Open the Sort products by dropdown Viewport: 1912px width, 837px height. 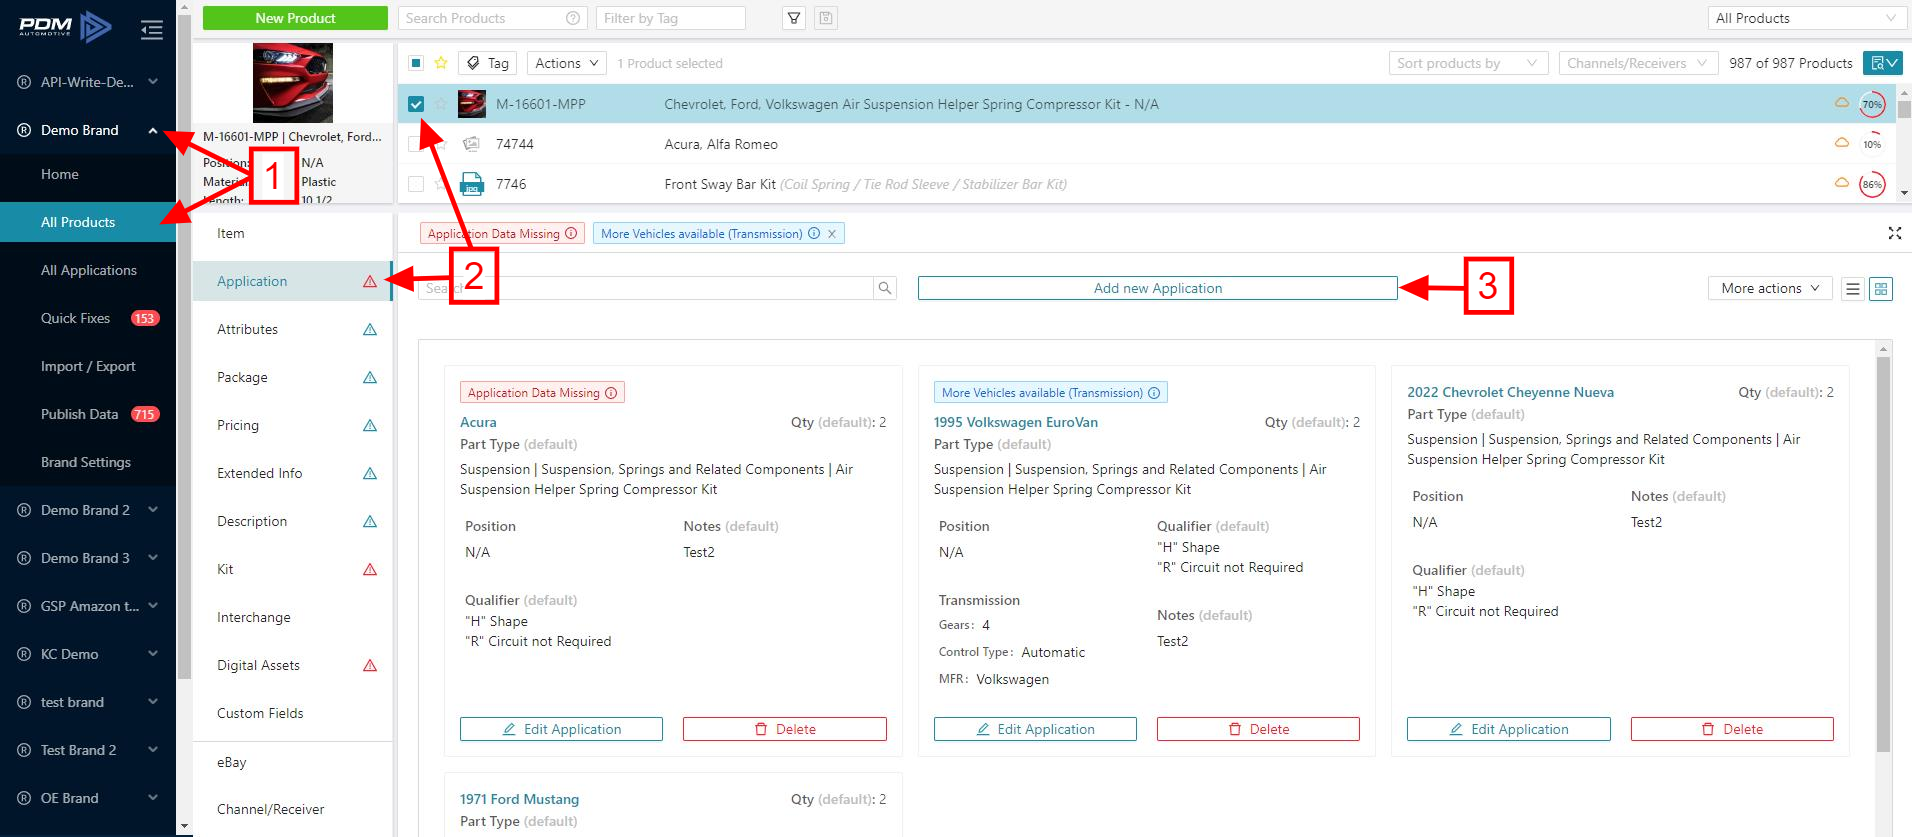point(1468,63)
